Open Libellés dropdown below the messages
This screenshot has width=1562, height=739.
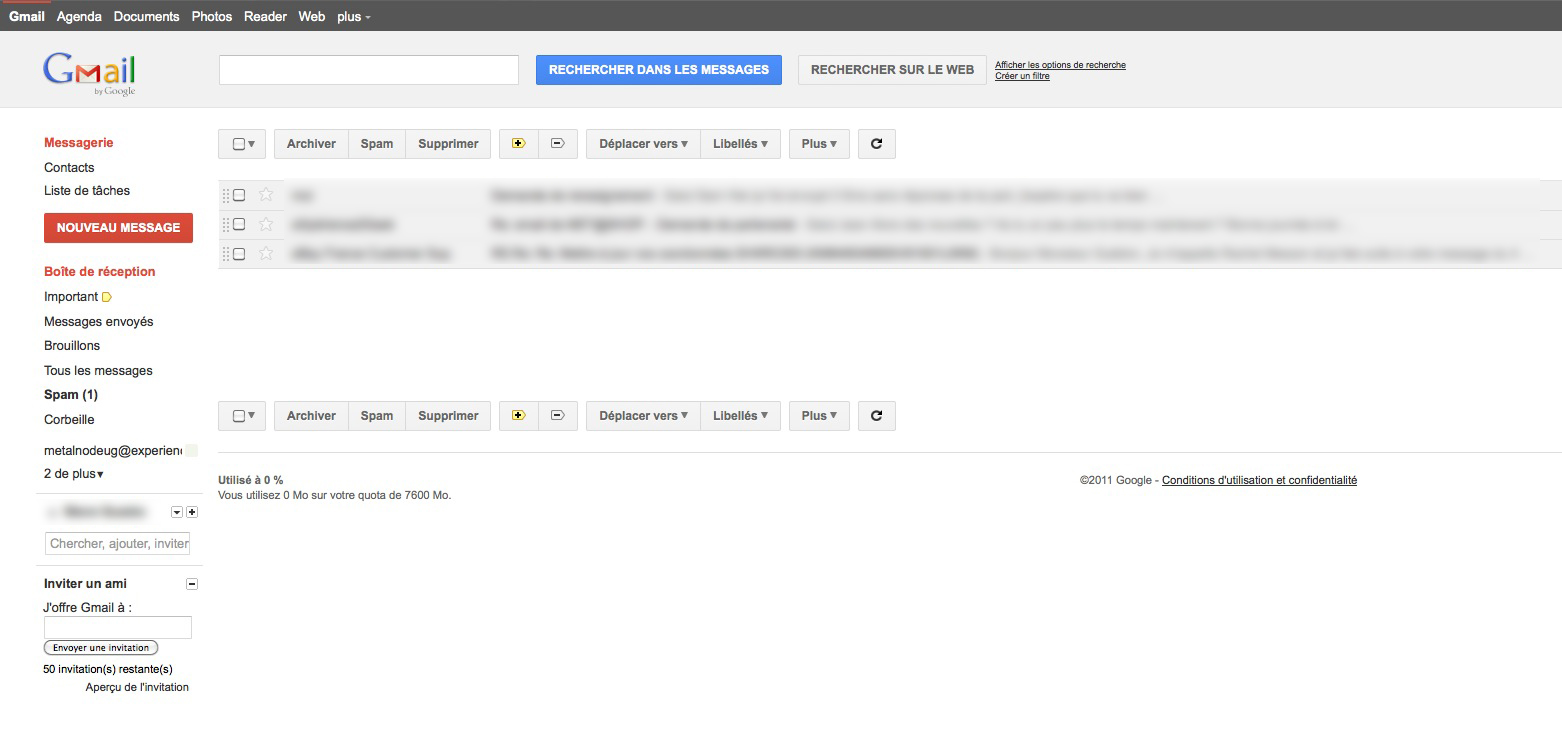[740, 416]
